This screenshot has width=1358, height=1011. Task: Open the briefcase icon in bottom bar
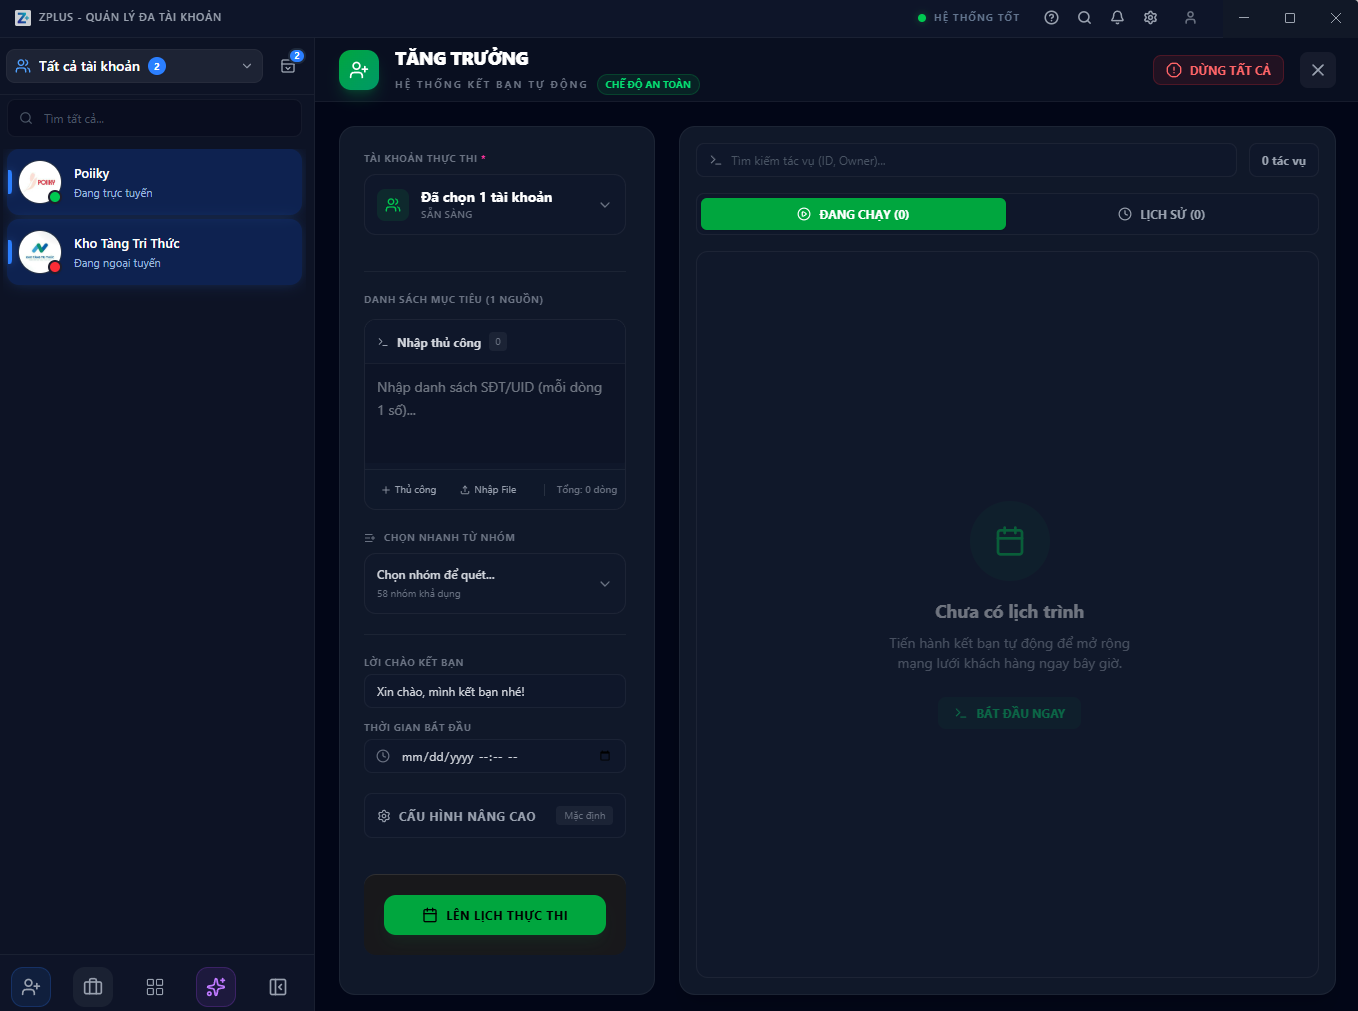(93, 987)
